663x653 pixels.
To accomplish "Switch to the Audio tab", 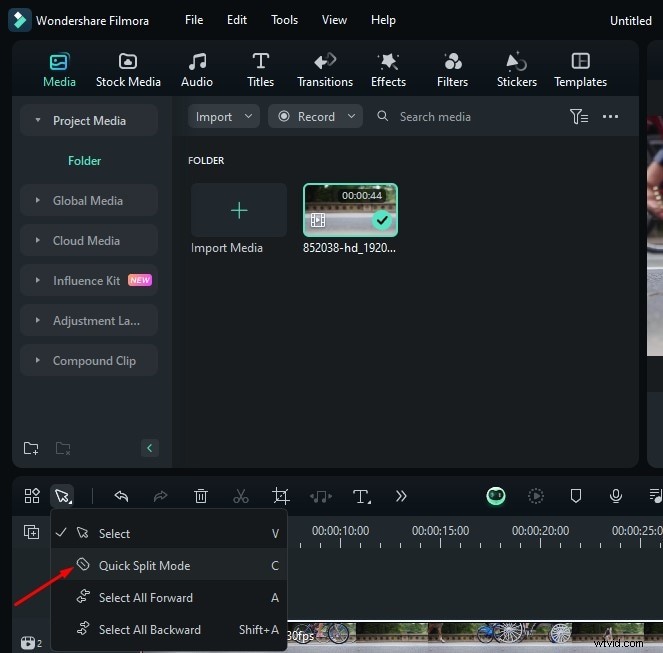I will pos(197,70).
